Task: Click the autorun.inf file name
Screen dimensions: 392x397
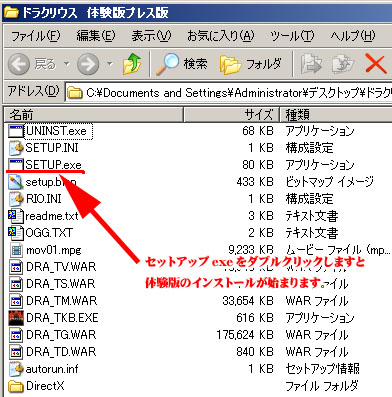Action: (x=52, y=369)
